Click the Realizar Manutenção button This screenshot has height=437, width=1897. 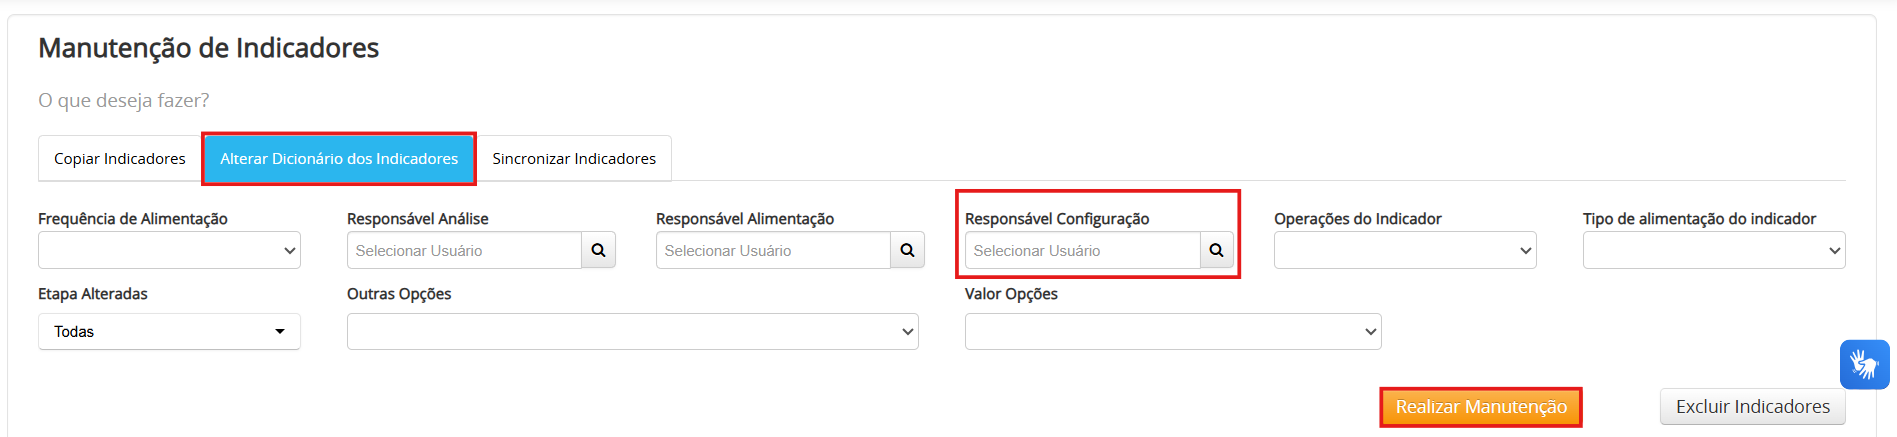[x=1481, y=407]
